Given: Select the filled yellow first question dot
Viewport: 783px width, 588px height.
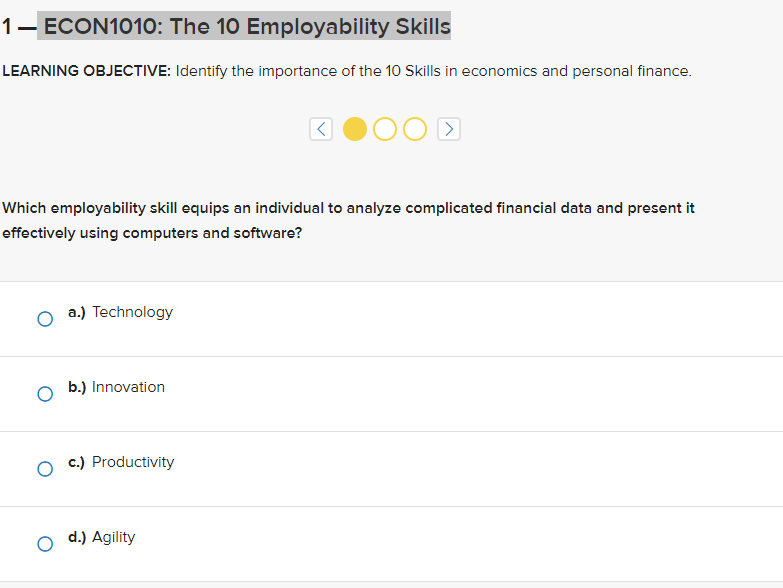Looking at the screenshot, I should pos(355,129).
